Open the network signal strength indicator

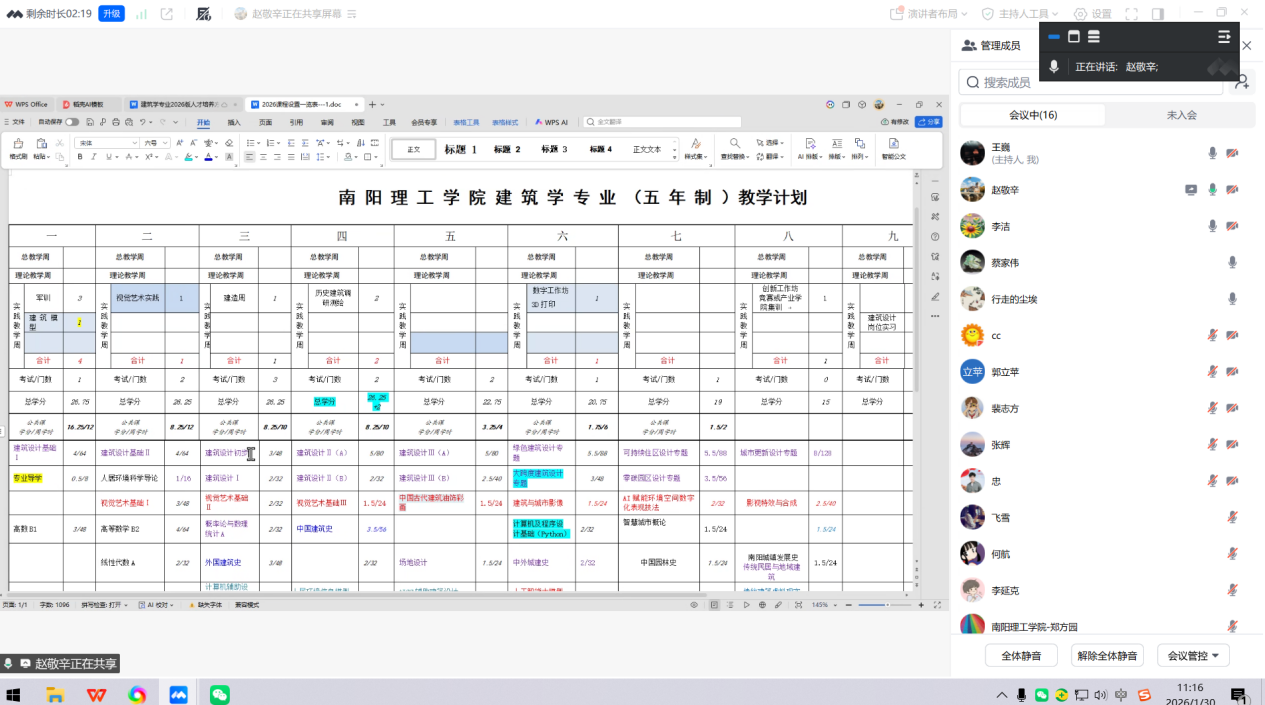pos(141,14)
